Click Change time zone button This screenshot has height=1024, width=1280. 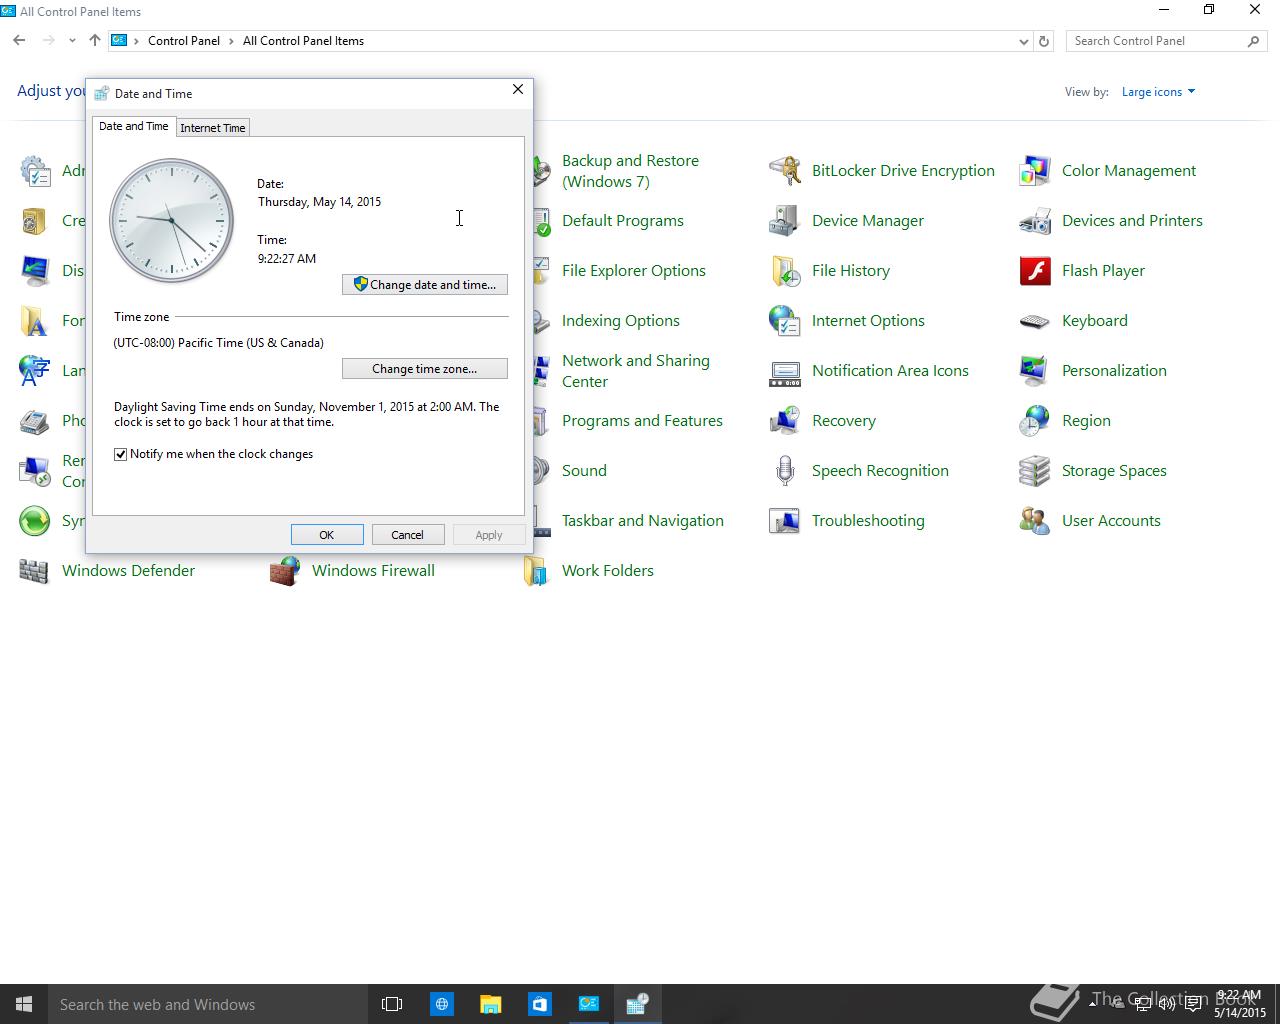[425, 369]
